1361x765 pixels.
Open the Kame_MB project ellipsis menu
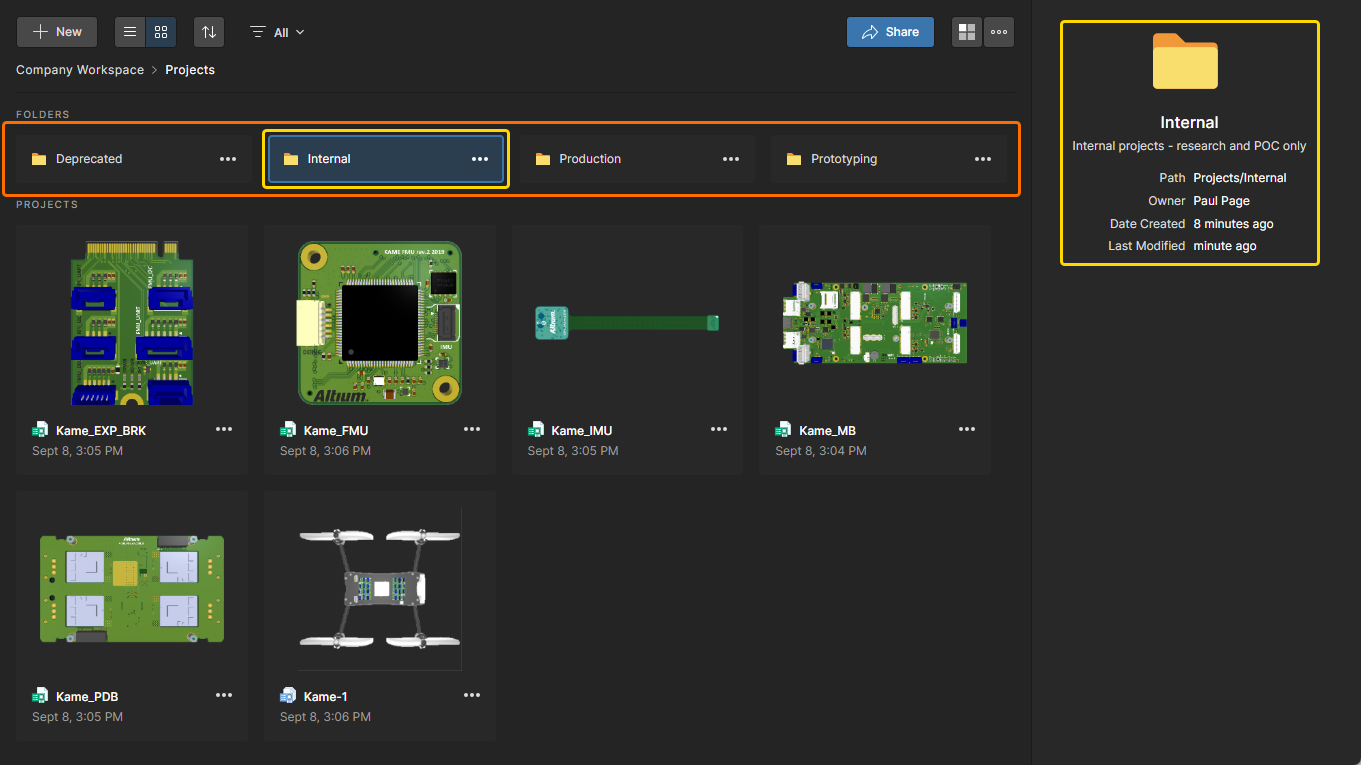(967, 430)
